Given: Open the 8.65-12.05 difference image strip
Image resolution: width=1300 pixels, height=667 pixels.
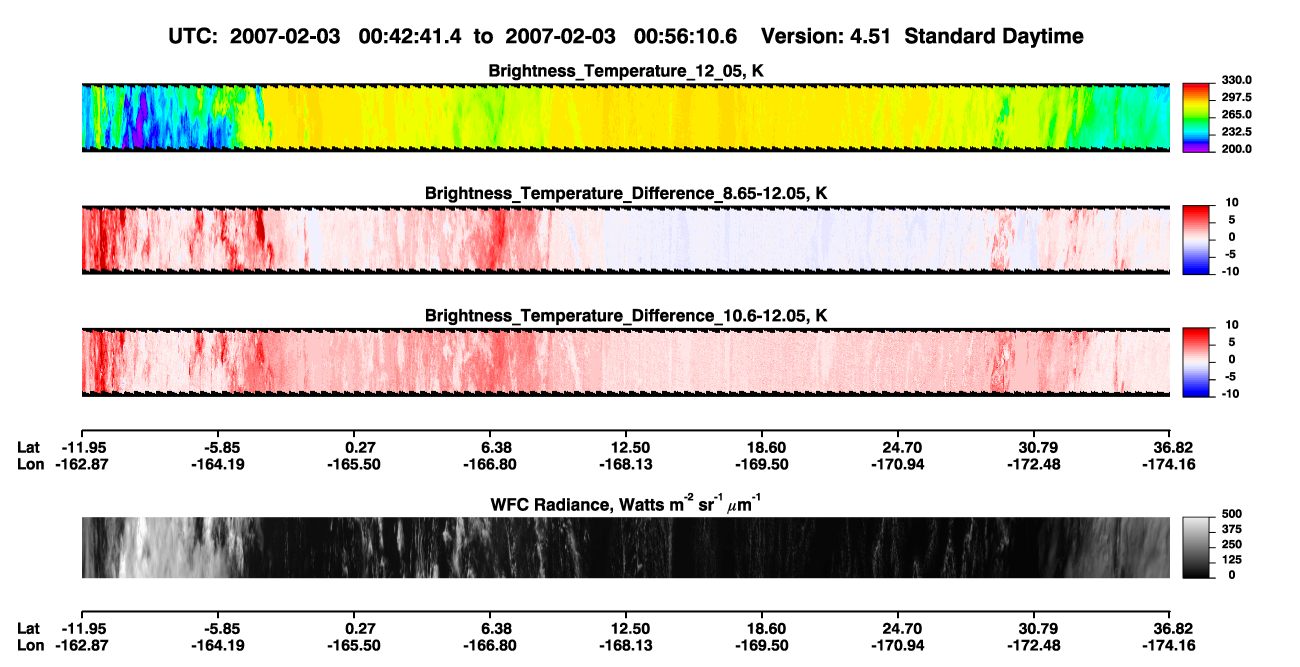Looking at the screenshot, I should 625,240.
